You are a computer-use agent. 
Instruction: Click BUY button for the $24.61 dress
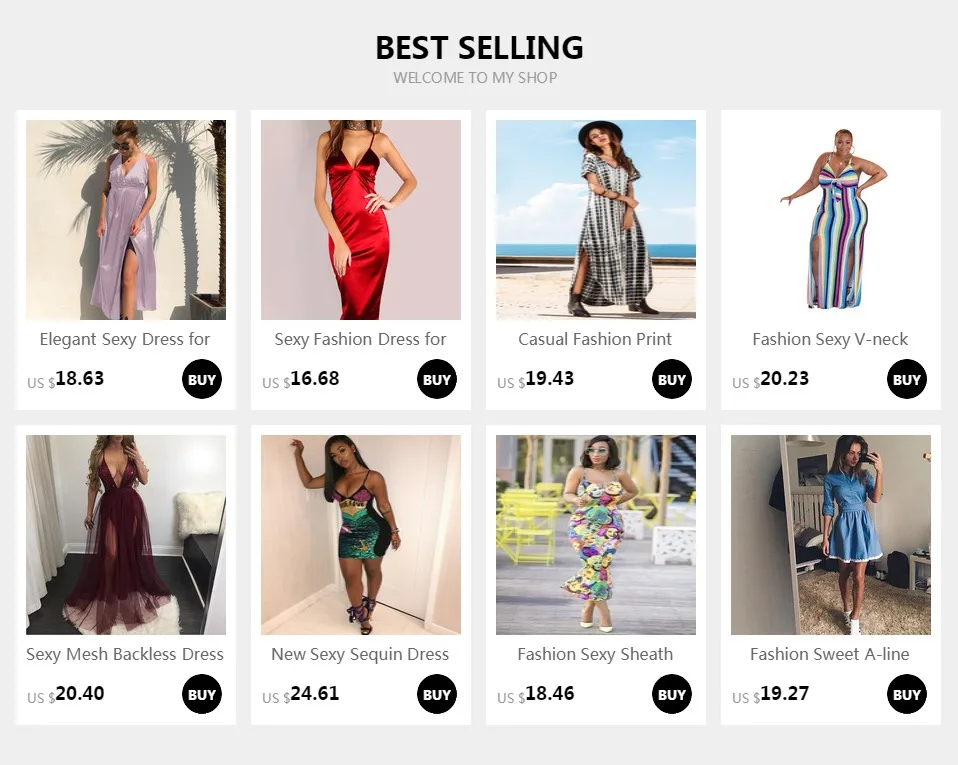click(437, 694)
